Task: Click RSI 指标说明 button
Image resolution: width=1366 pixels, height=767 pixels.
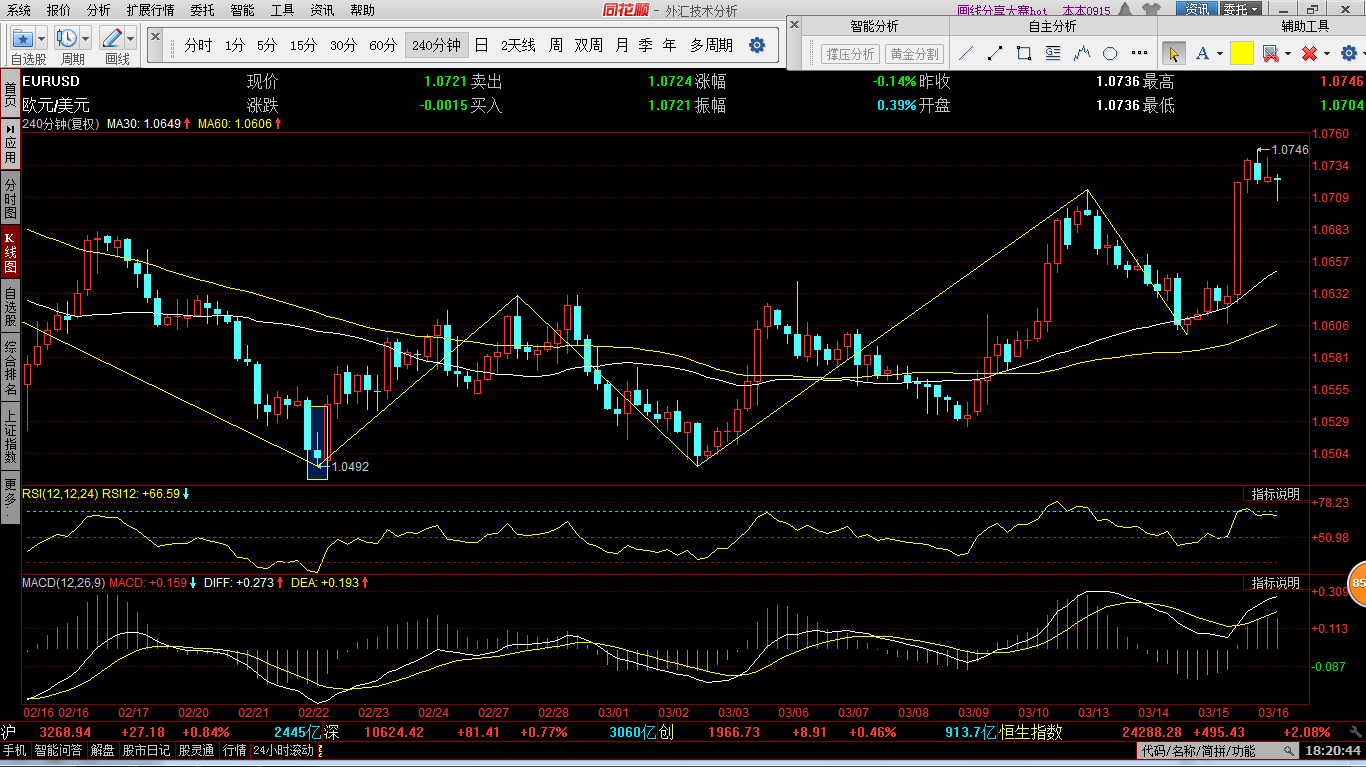Action: 1275,494
